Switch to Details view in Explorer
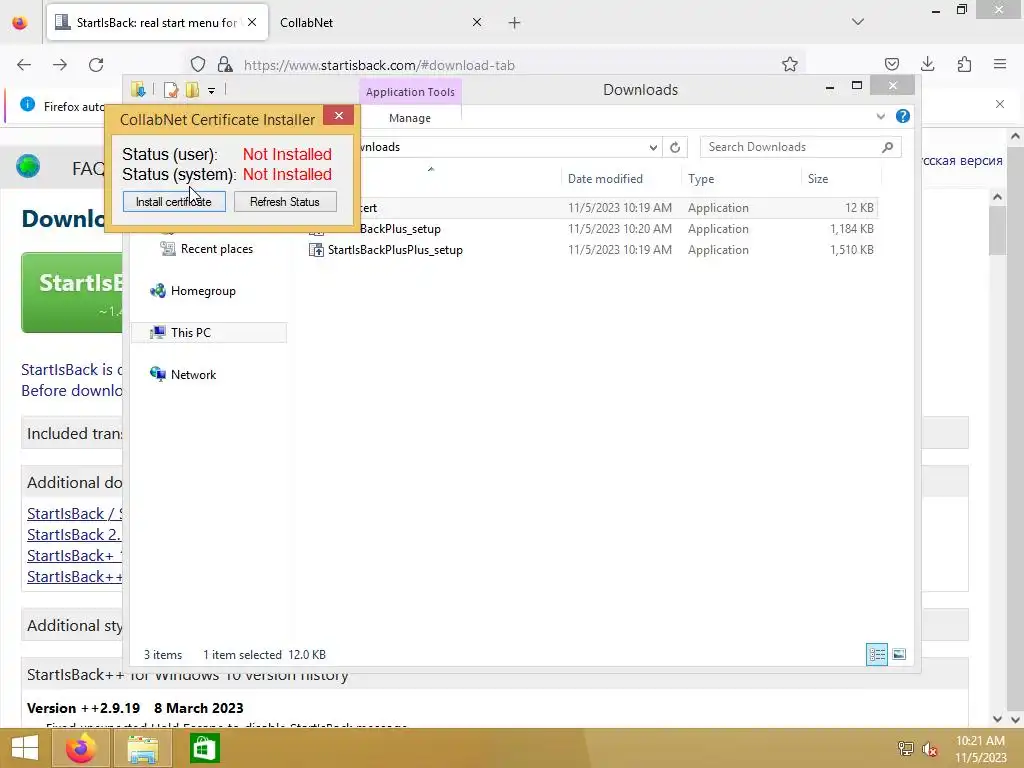 tap(876, 654)
